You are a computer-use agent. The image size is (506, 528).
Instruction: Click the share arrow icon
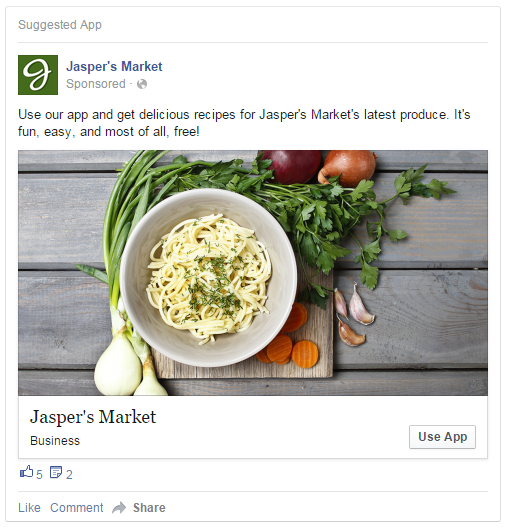pyautogui.click(x=119, y=507)
